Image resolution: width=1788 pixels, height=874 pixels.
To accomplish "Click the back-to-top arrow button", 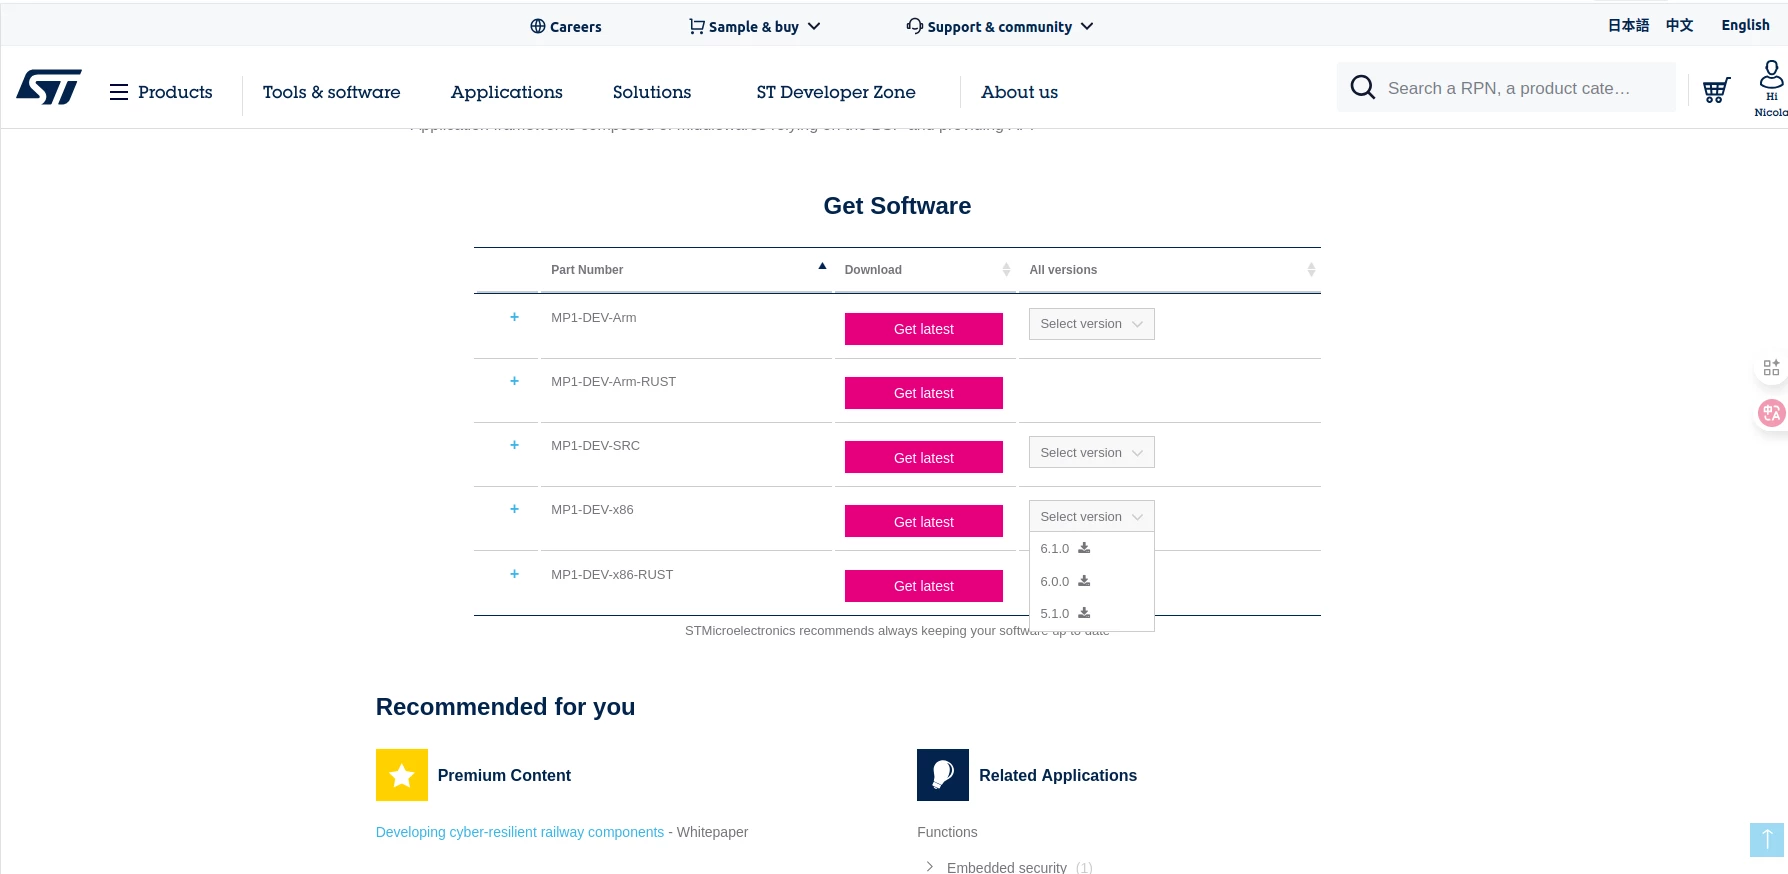I will click(x=1767, y=840).
